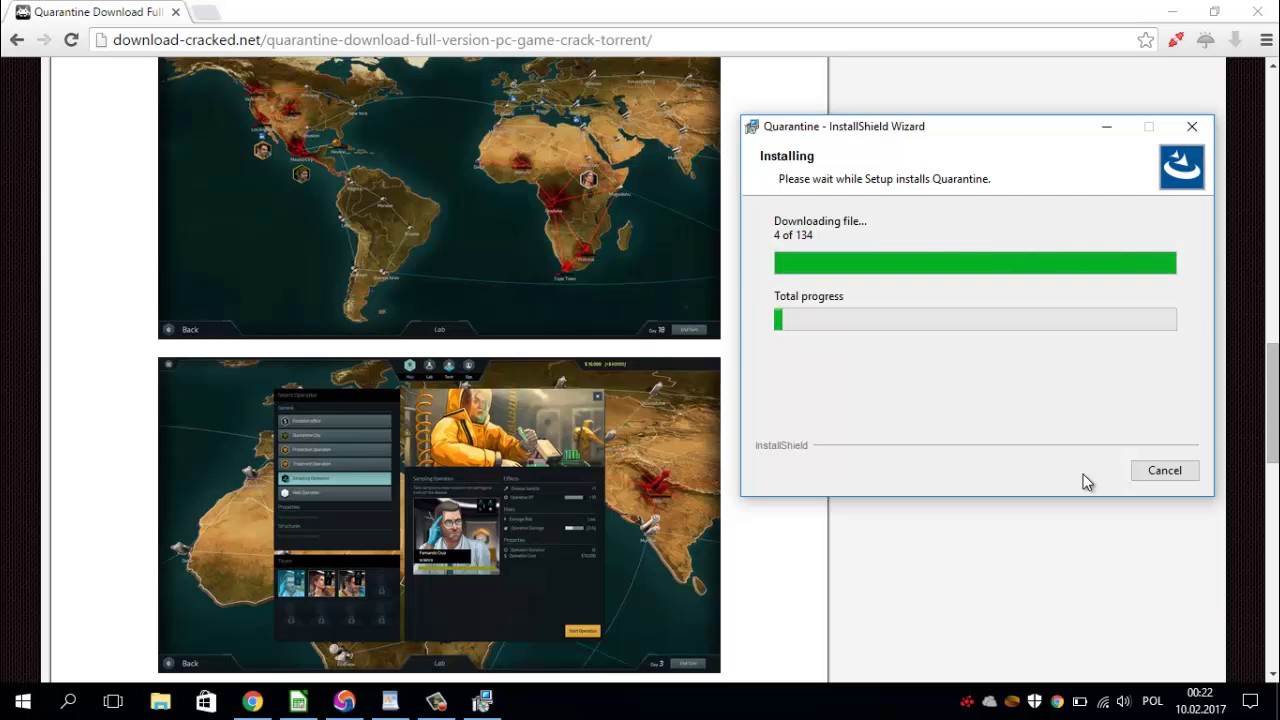Open the Windows Store taskbar icon
This screenshot has height=720, width=1280.
(206, 701)
